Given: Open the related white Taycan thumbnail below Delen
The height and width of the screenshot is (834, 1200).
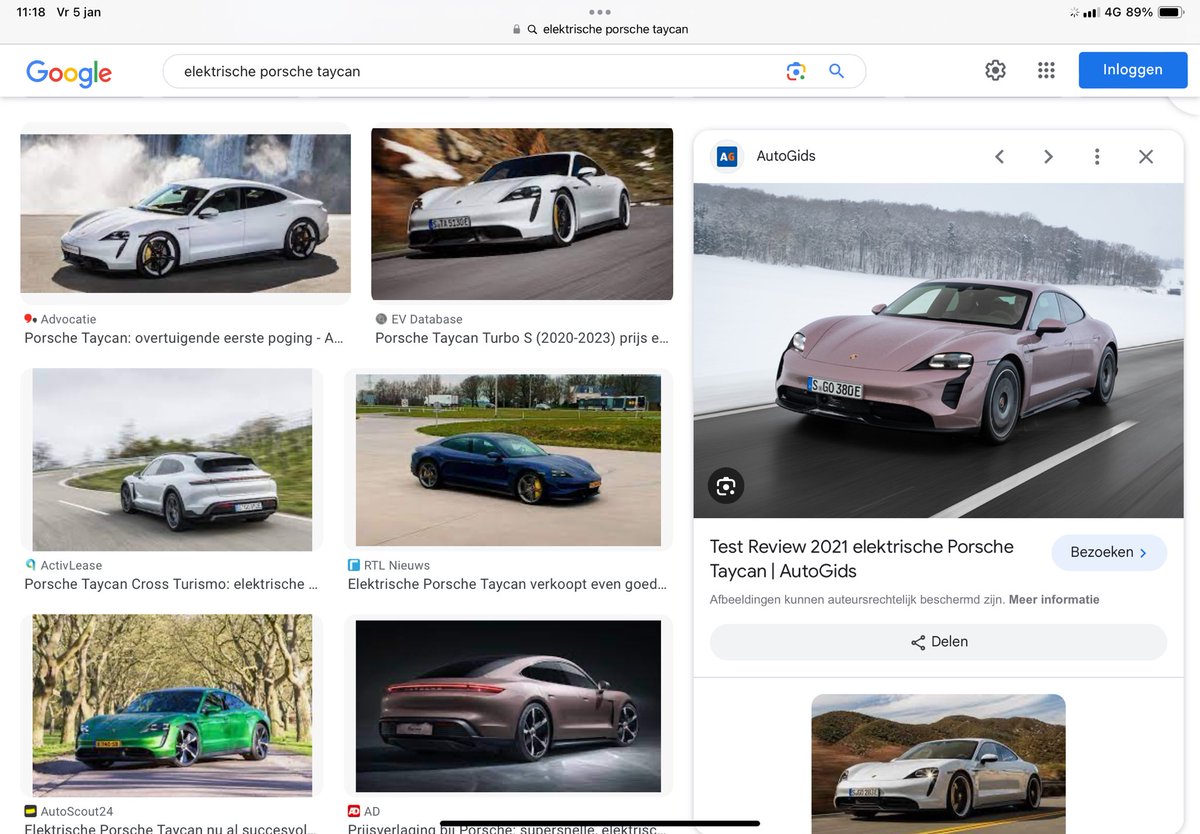Looking at the screenshot, I should (938, 764).
